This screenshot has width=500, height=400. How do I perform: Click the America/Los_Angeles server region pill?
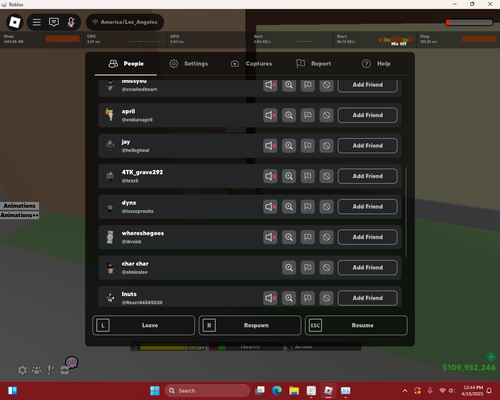click(125, 22)
